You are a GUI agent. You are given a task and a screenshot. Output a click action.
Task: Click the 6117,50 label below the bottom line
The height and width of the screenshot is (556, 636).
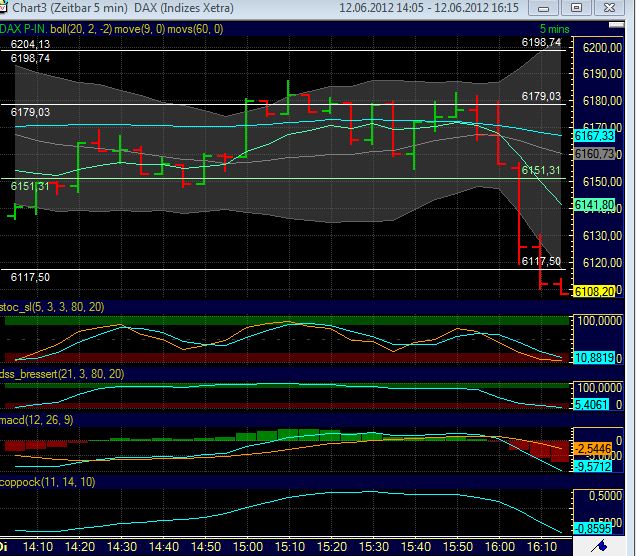[30, 277]
